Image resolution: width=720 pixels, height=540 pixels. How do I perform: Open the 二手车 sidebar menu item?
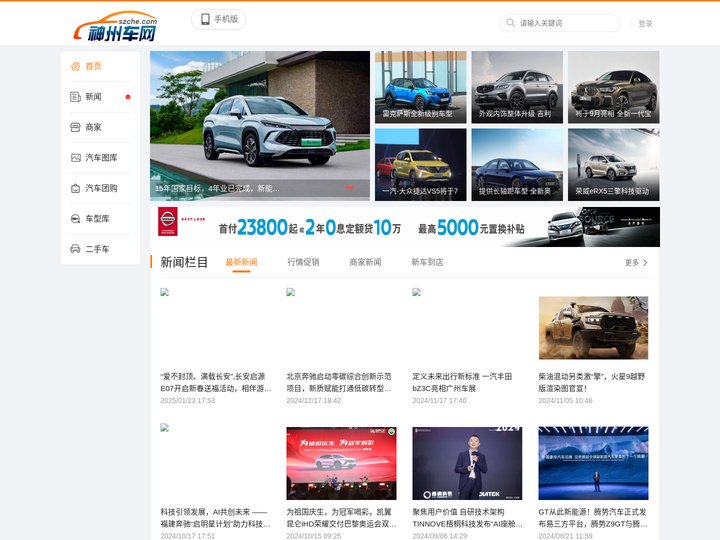click(100, 249)
